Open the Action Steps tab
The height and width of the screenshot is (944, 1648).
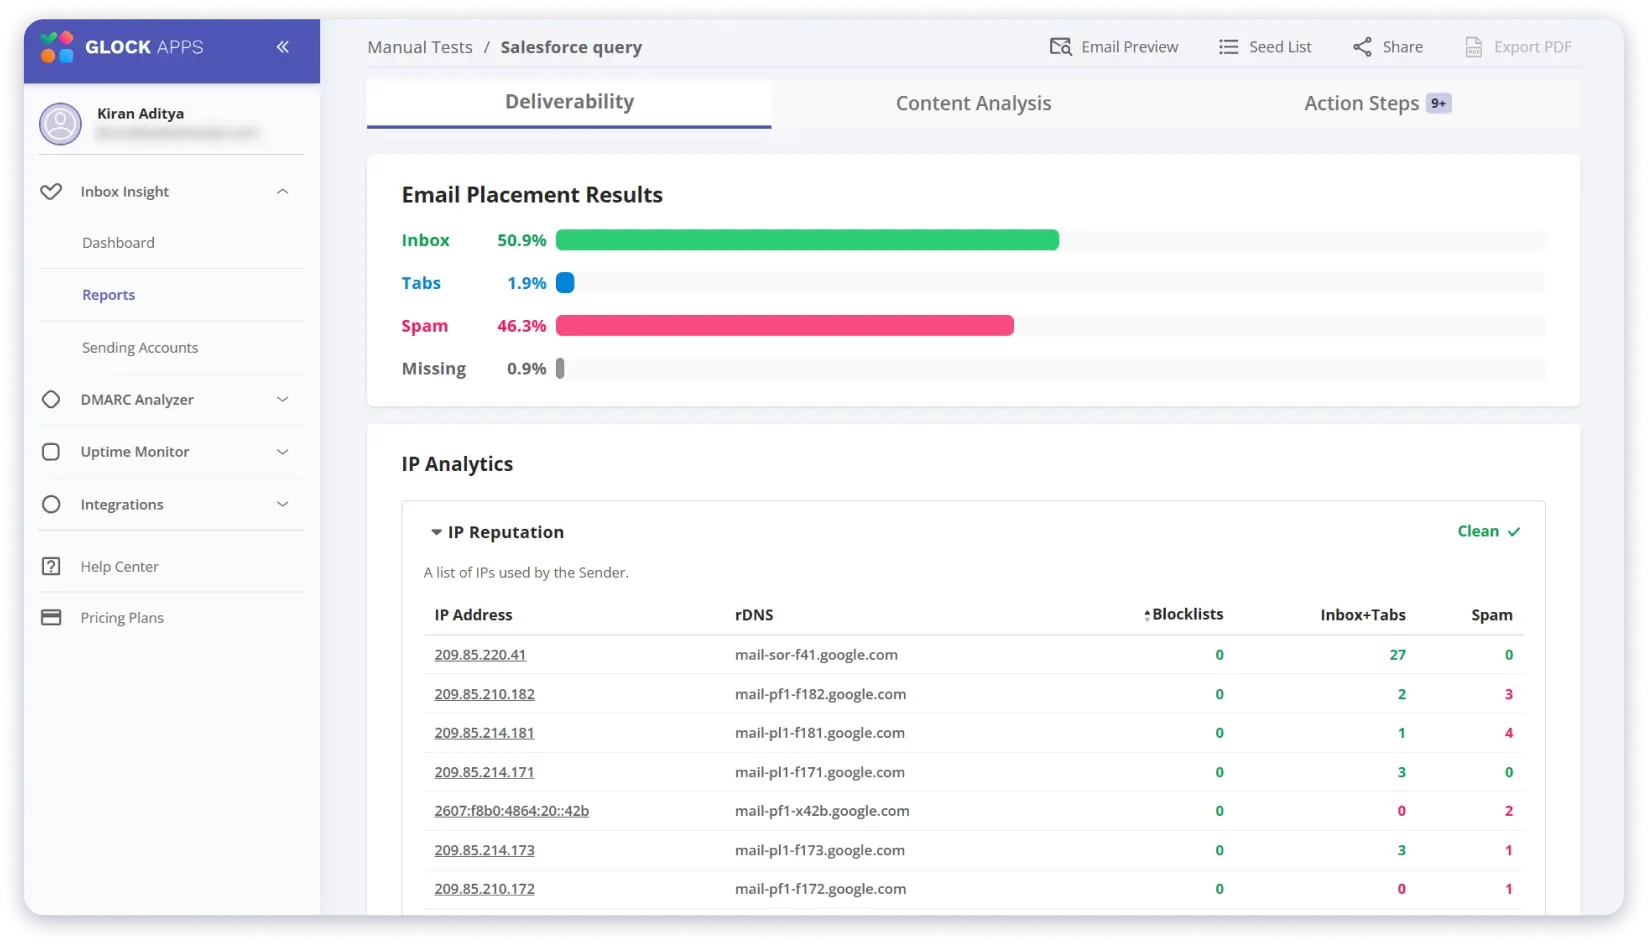(1361, 103)
